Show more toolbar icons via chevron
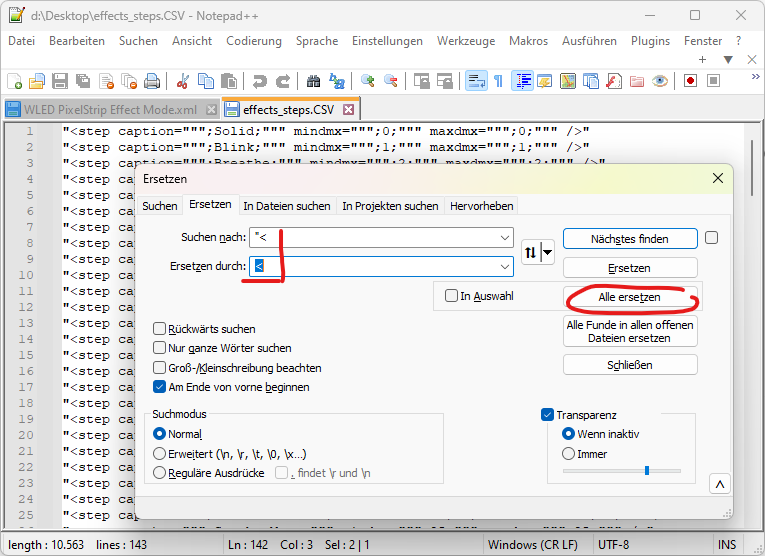This screenshot has width=765, height=556. [x=755, y=77]
